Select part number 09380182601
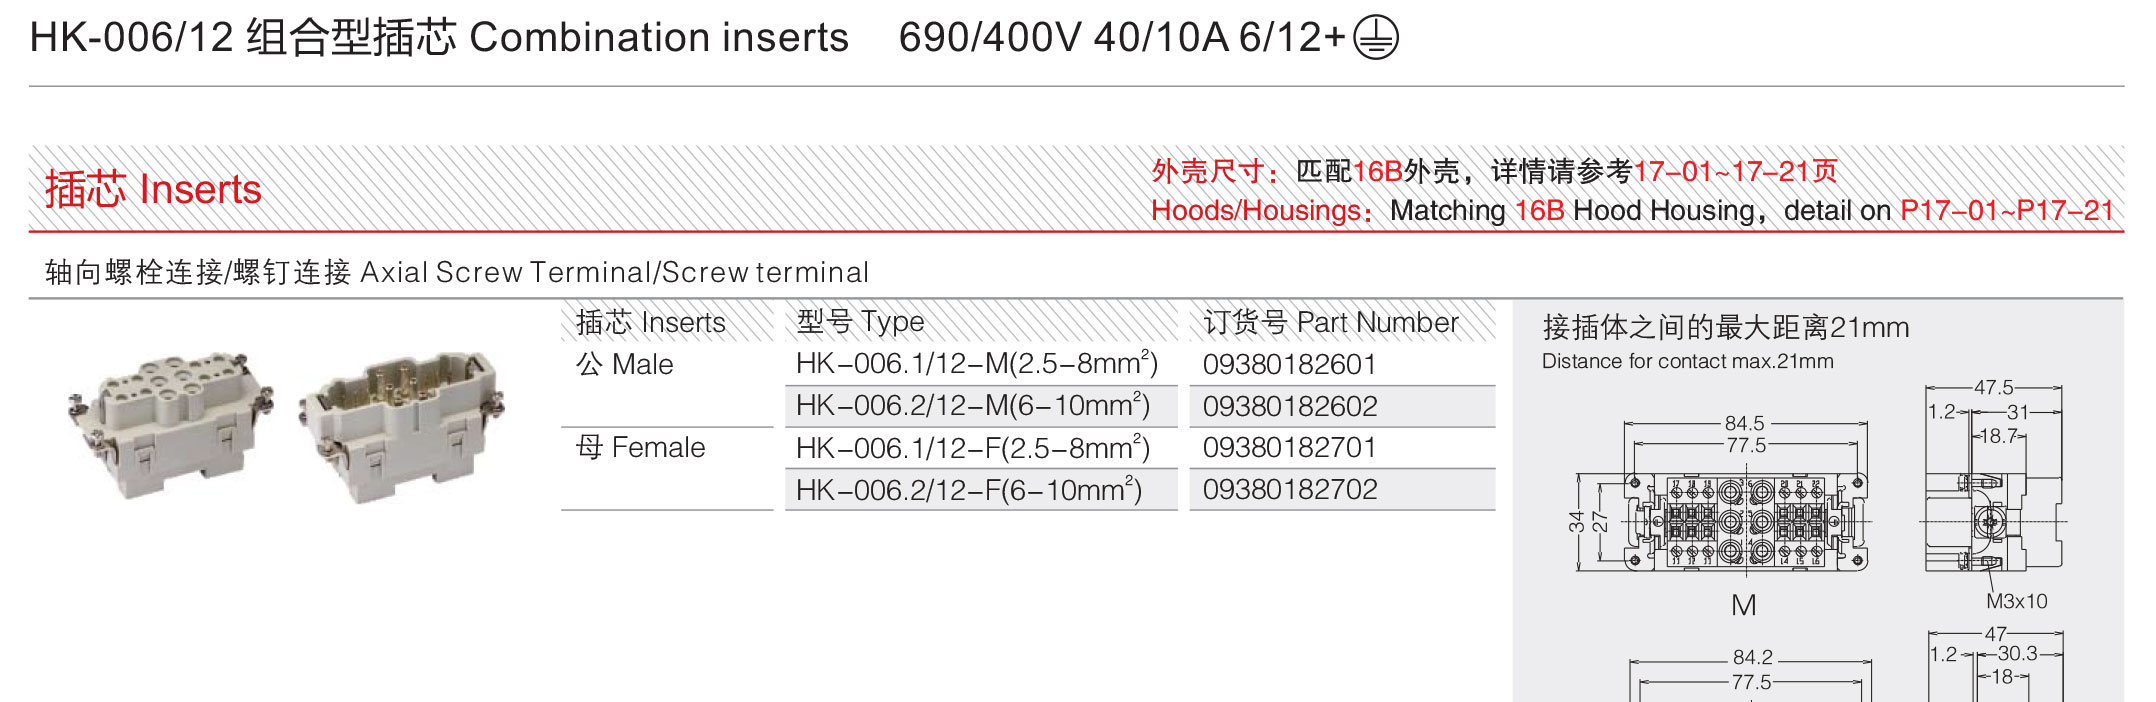The height and width of the screenshot is (702, 2156). tap(1290, 364)
